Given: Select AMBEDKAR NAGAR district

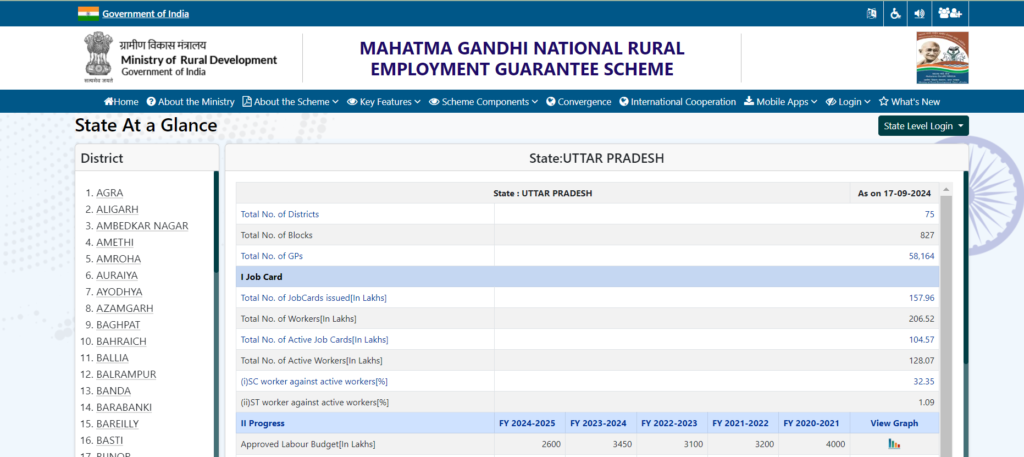Looking at the screenshot, I should 142,226.
